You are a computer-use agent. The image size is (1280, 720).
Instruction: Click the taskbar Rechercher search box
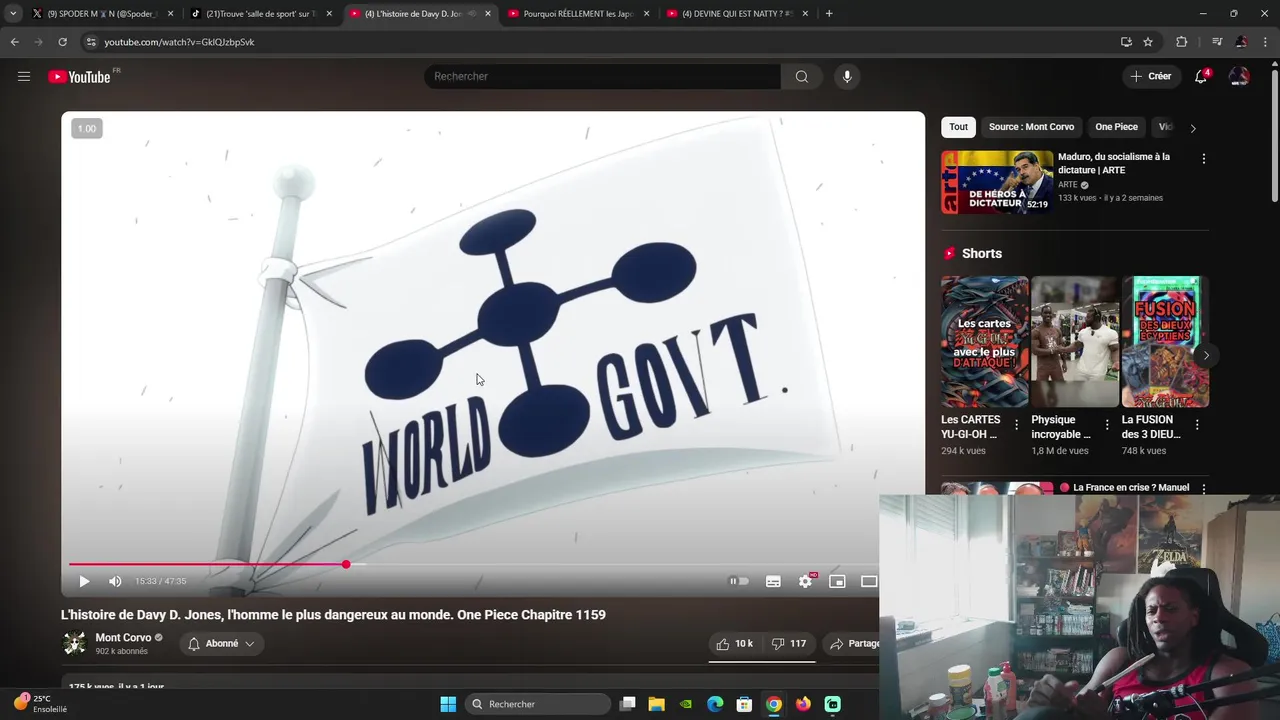538,704
